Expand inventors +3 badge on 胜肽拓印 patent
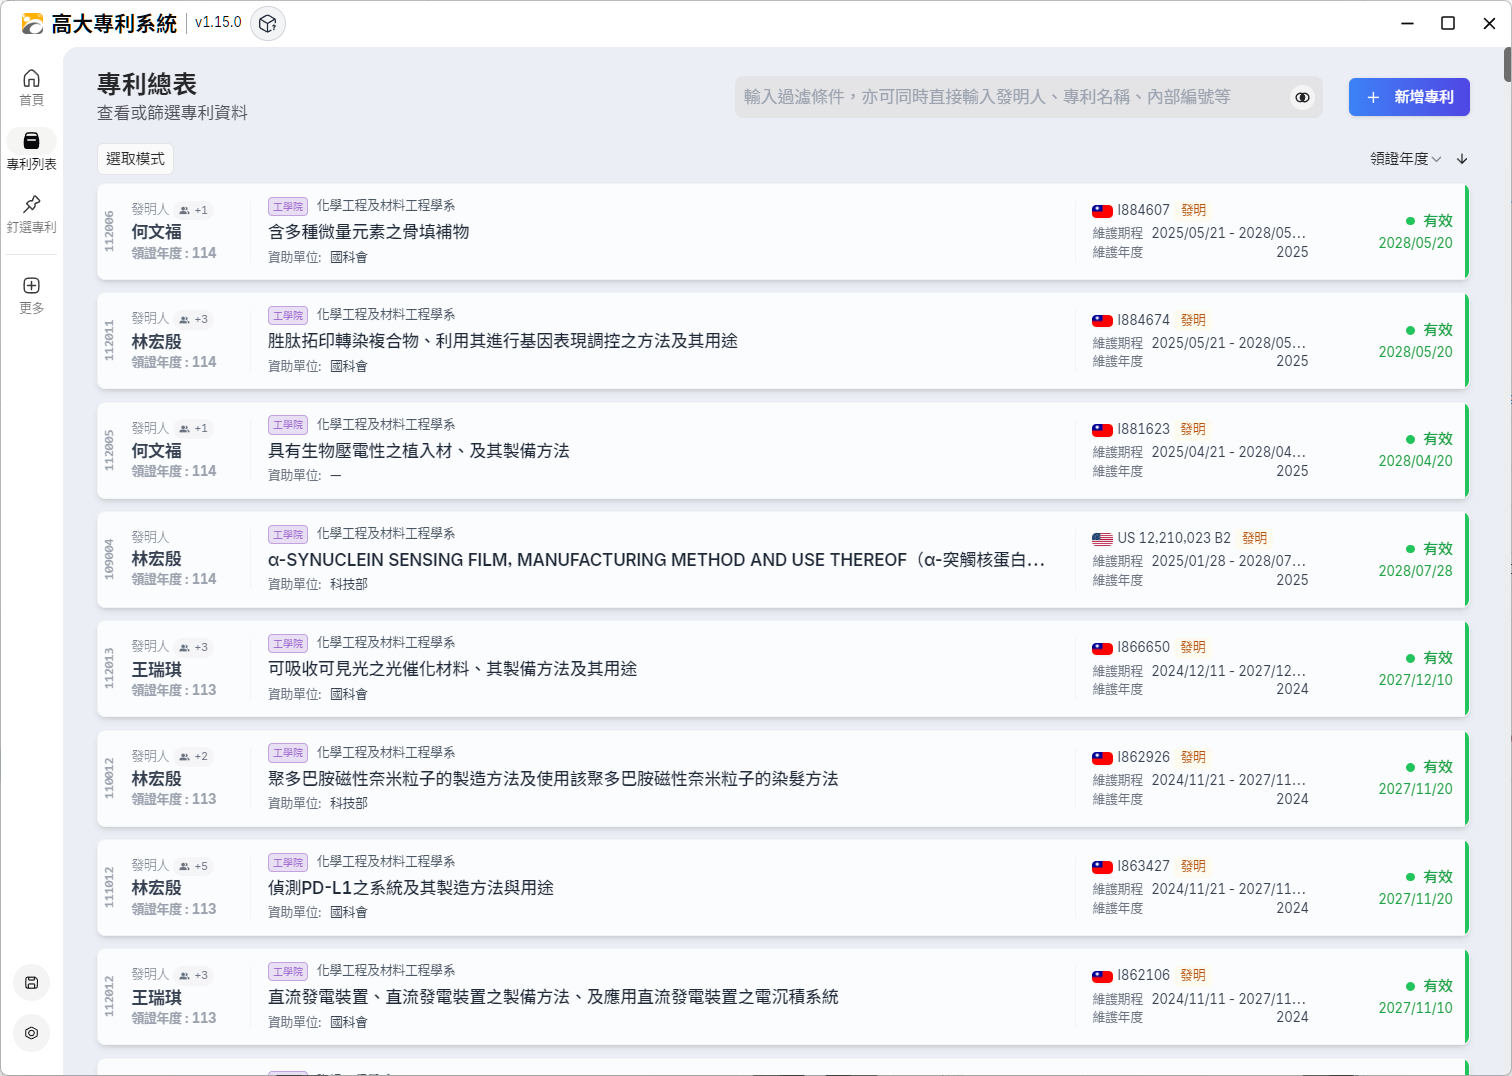Screen dimensions: 1512x1076 click(194, 319)
